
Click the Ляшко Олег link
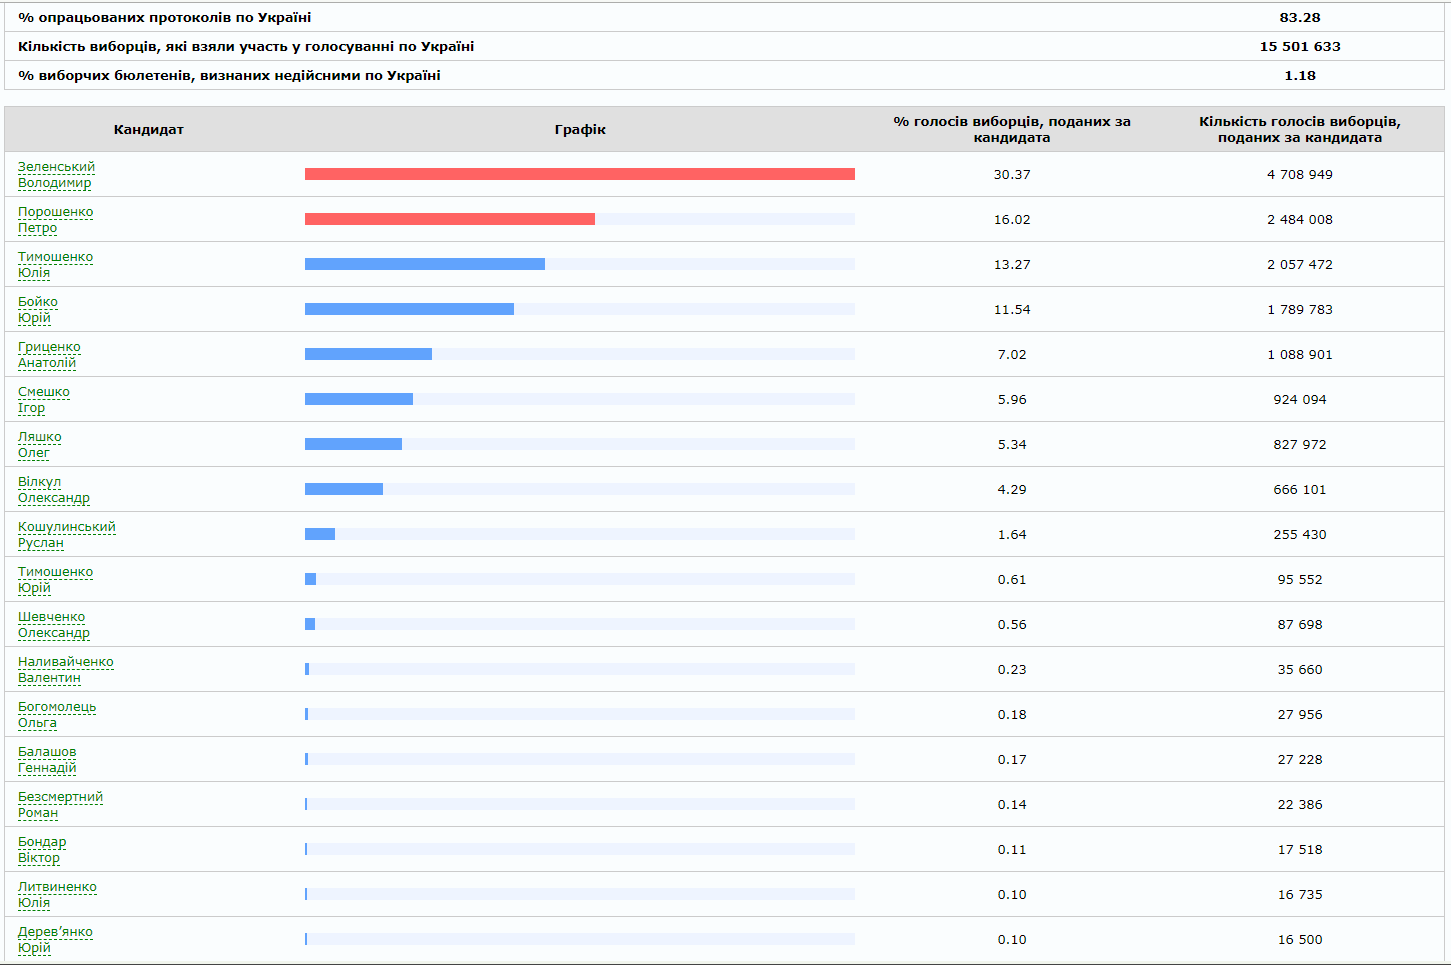coord(40,437)
